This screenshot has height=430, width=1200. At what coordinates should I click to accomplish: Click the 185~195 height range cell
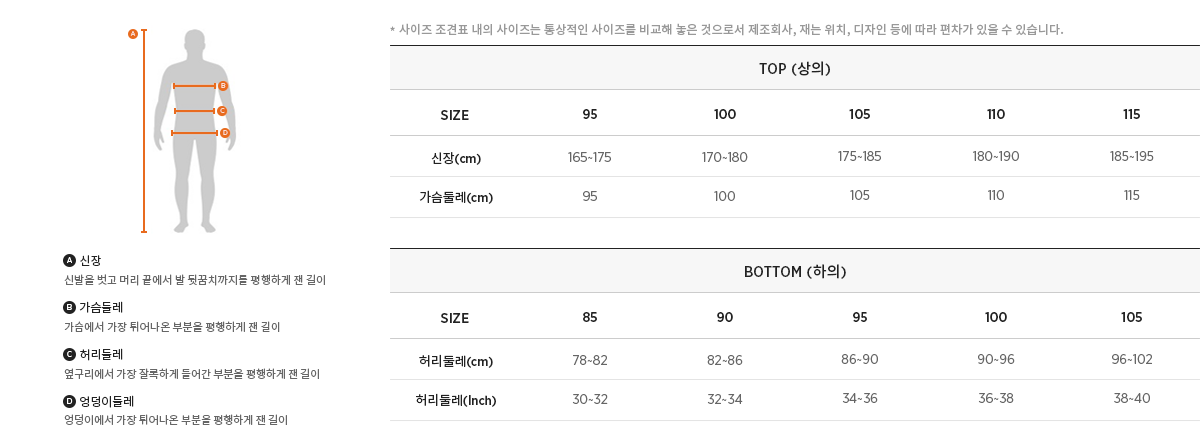click(1131, 157)
